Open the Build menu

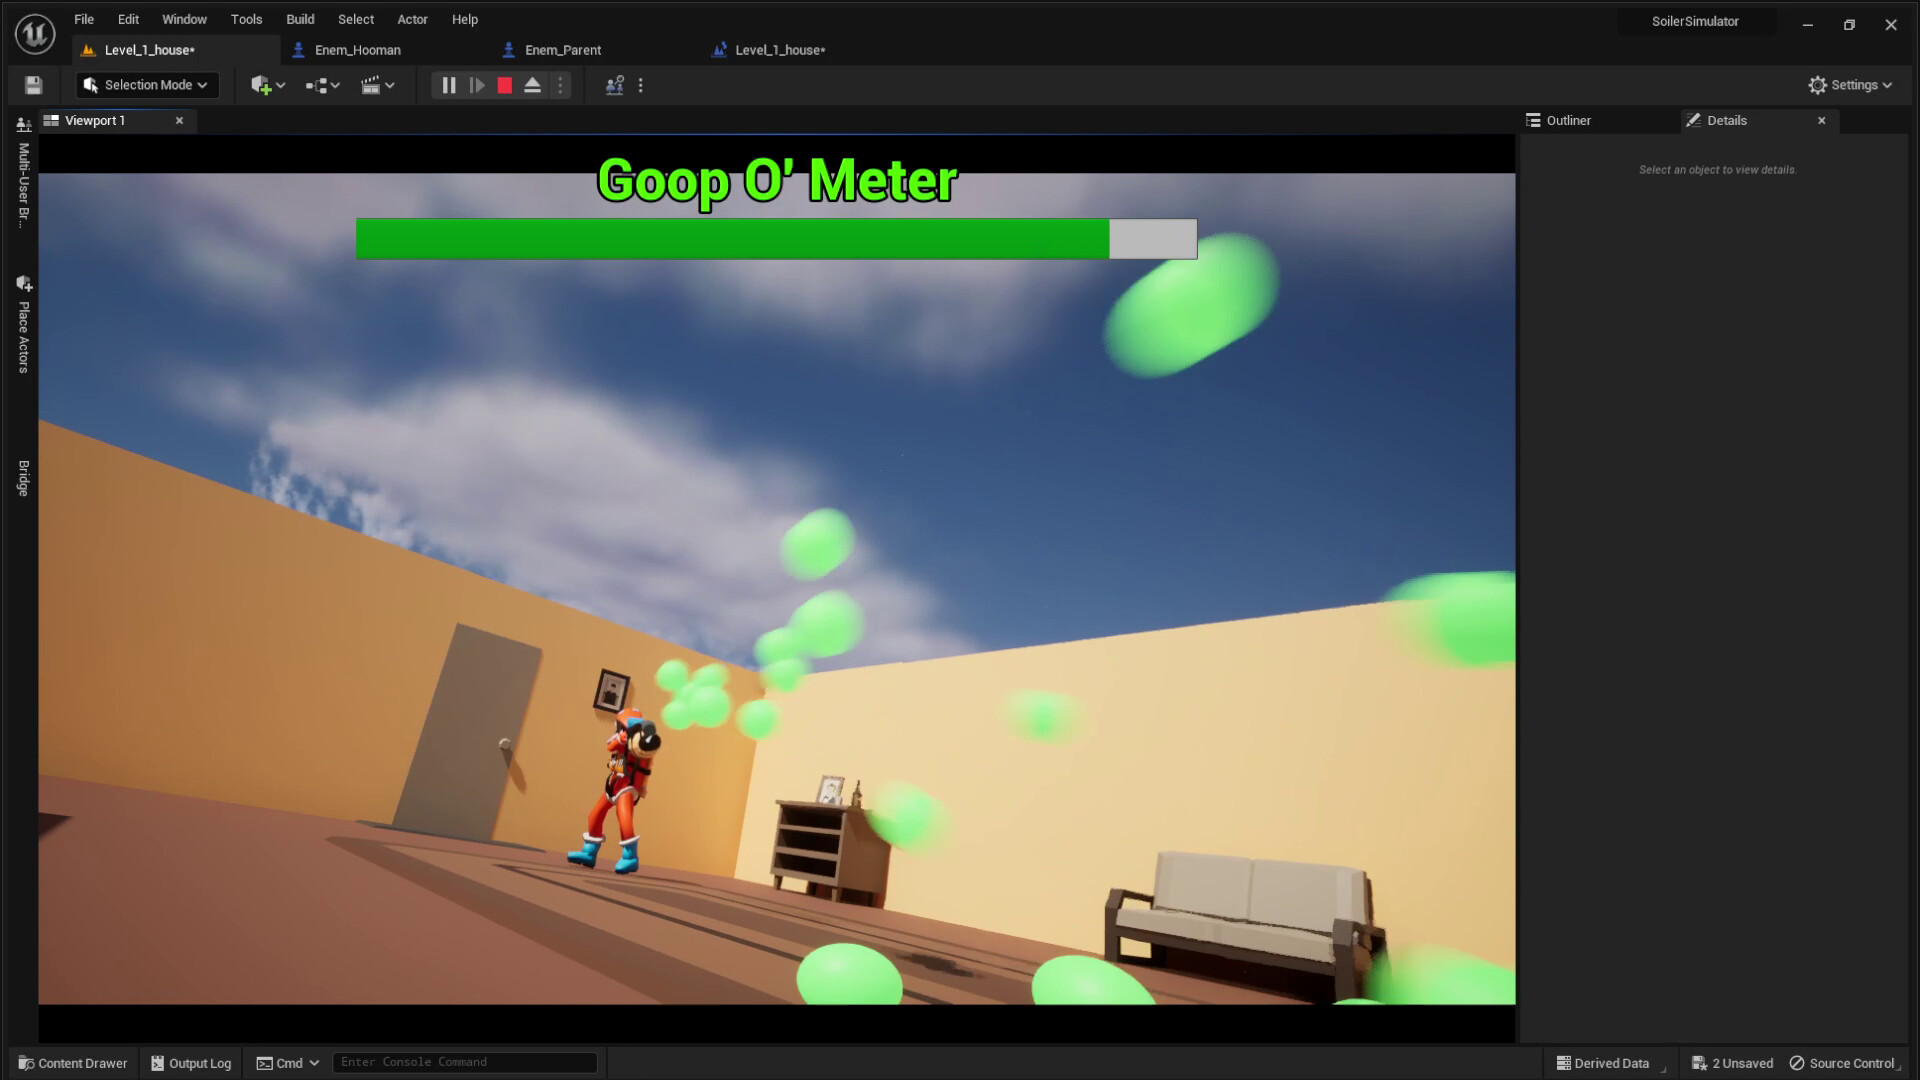(299, 19)
